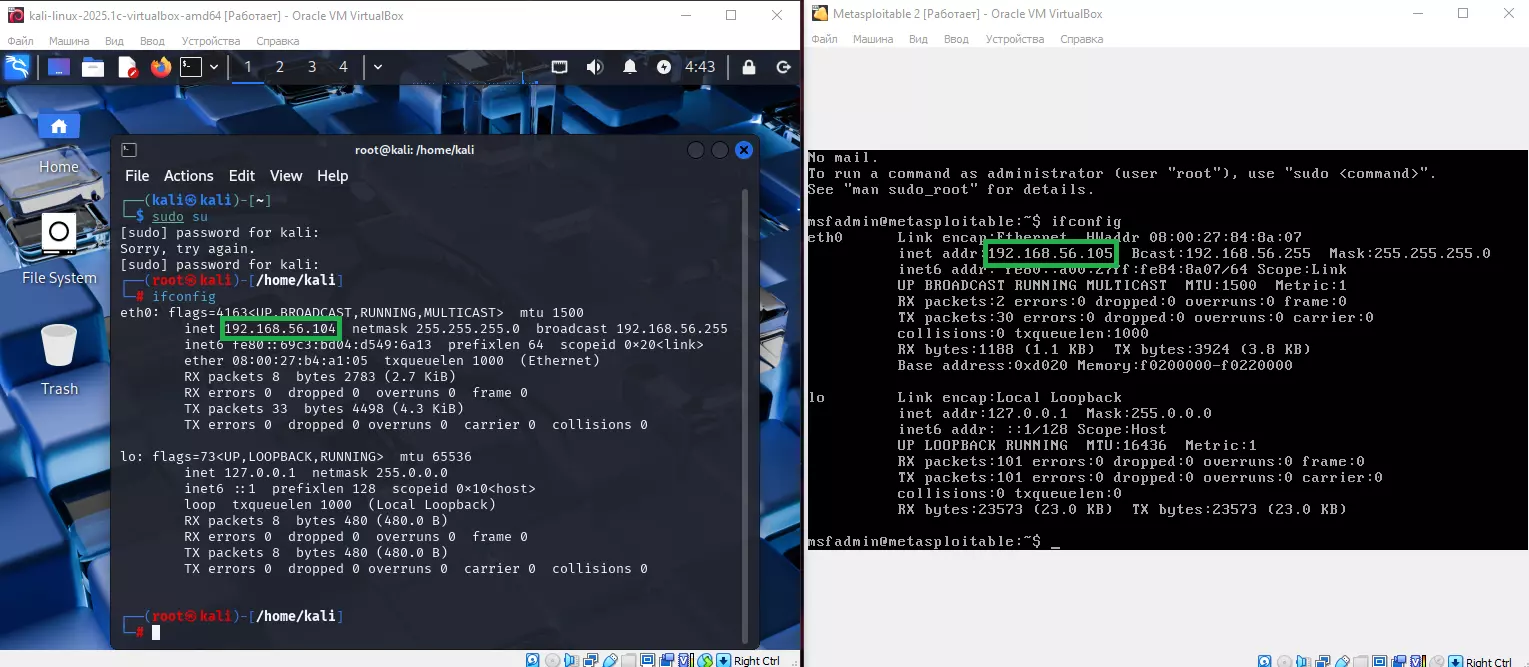Open Вид menu in Kali VirtualBox window
Screen dimensions: 1529x667
tap(114, 41)
